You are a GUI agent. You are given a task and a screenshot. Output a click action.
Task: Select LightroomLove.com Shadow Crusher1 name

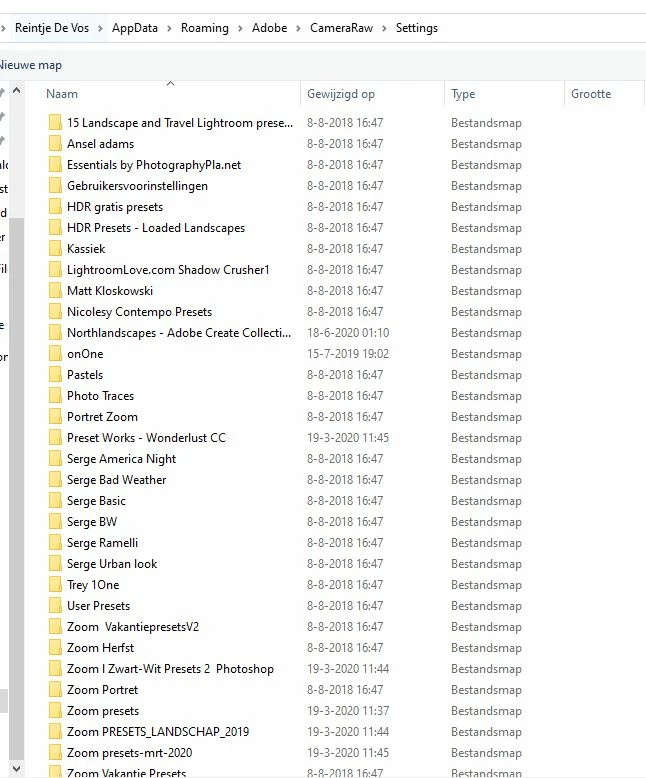tap(168, 269)
